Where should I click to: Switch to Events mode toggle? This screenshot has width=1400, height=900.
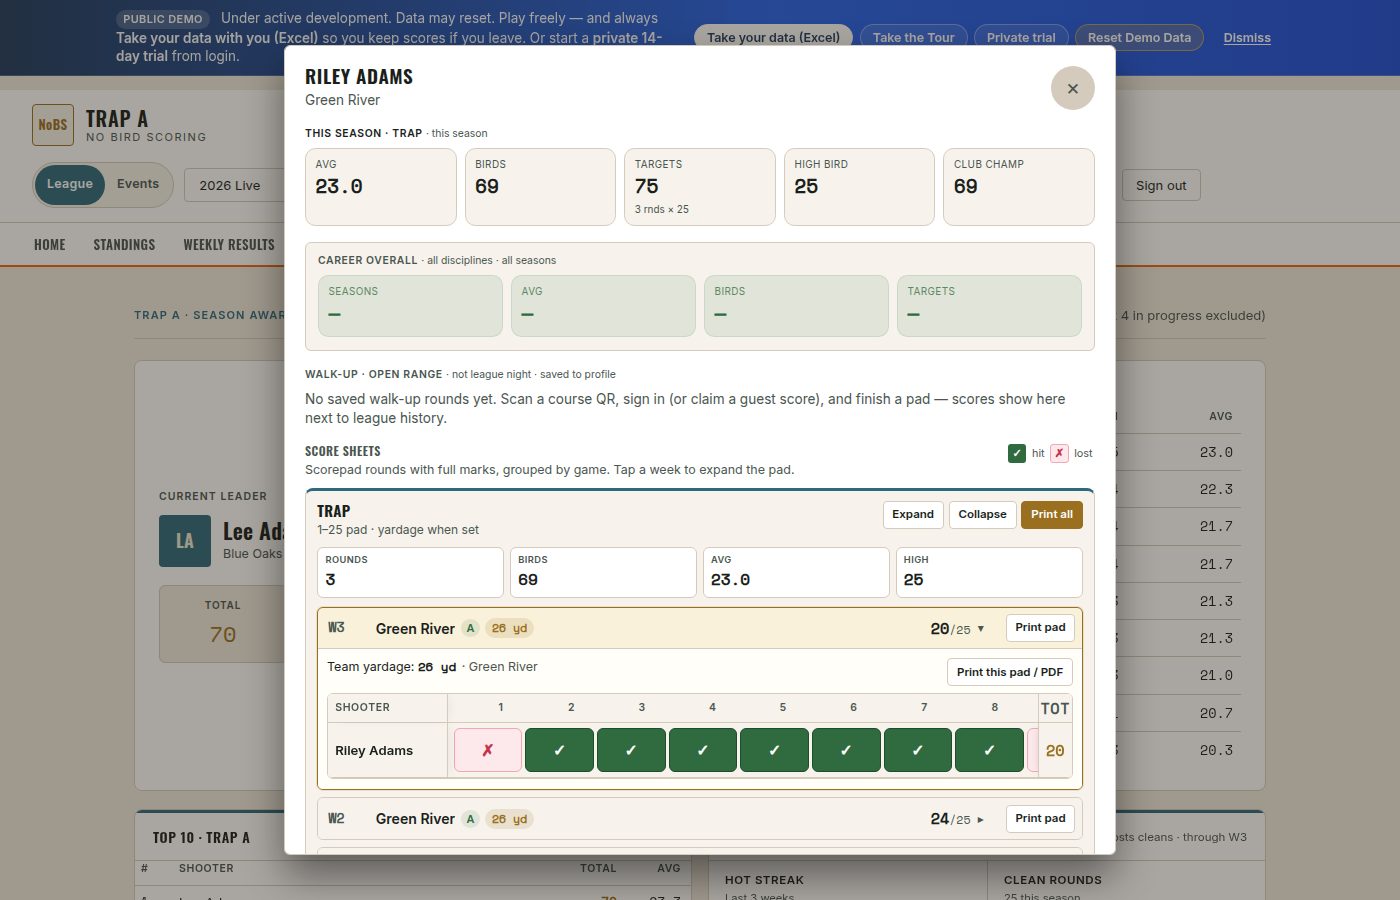pos(138,184)
